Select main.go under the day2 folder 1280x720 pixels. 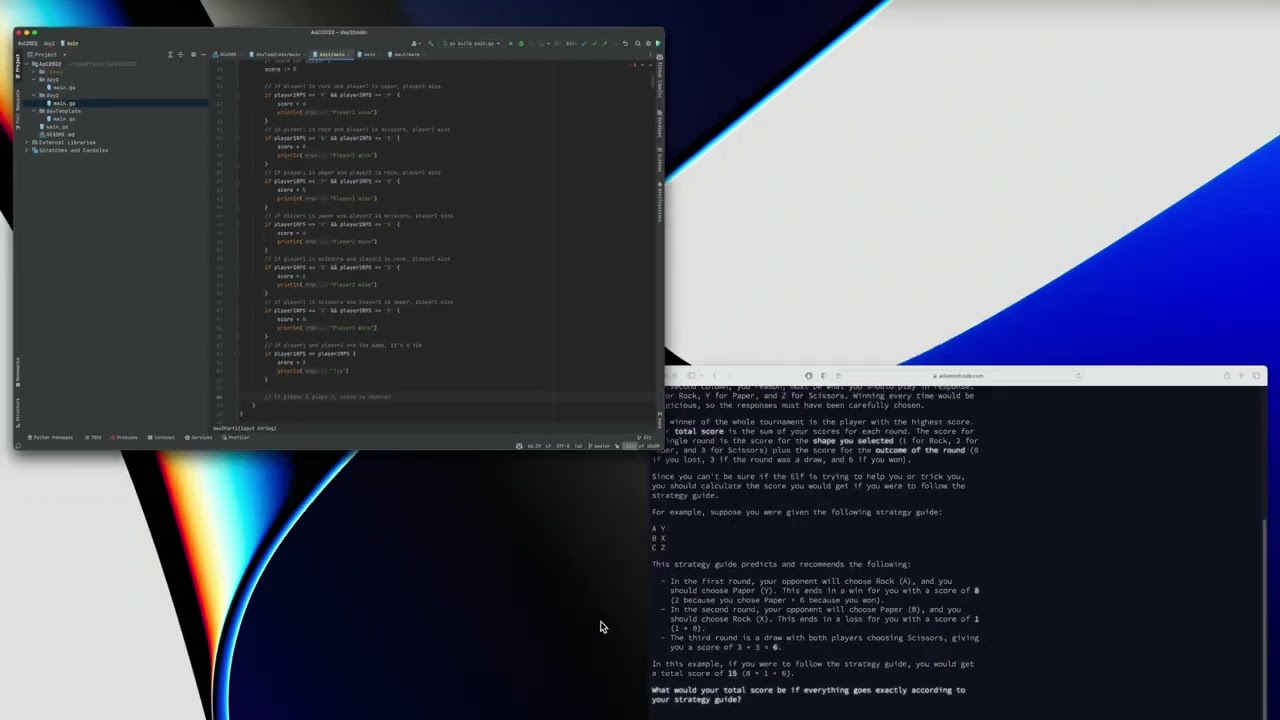click(62, 103)
